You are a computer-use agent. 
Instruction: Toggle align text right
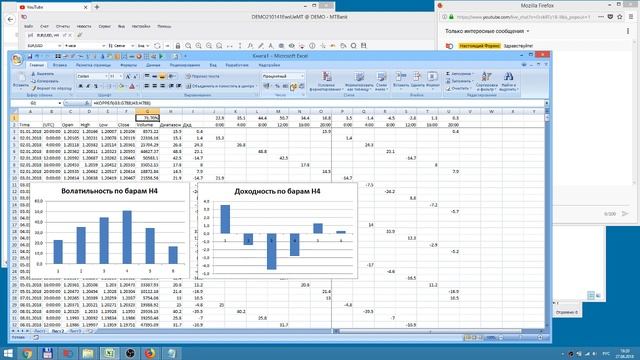click(x=162, y=86)
